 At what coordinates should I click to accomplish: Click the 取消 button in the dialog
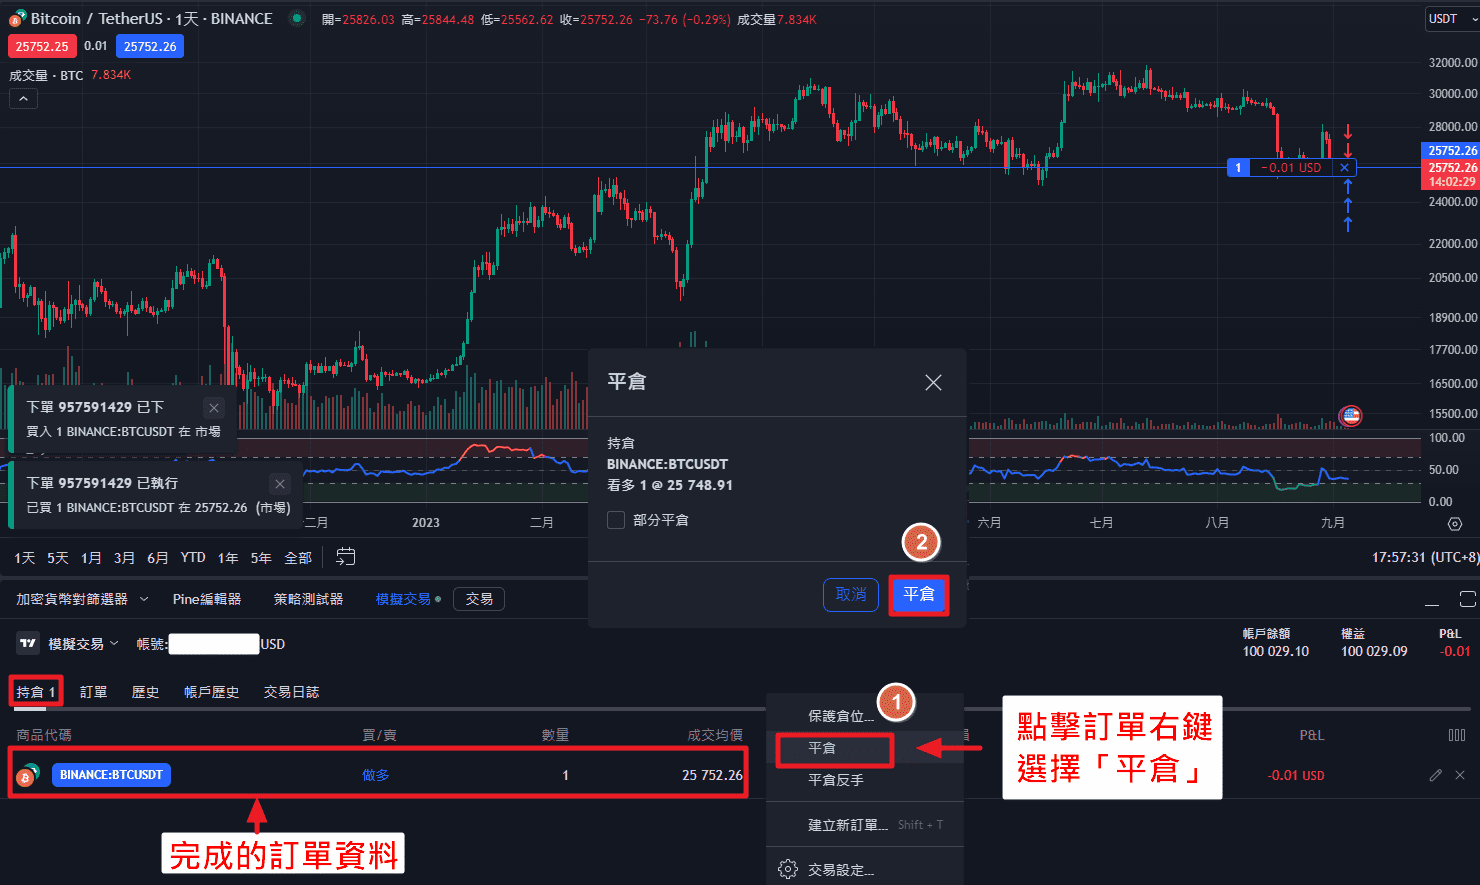click(851, 594)
